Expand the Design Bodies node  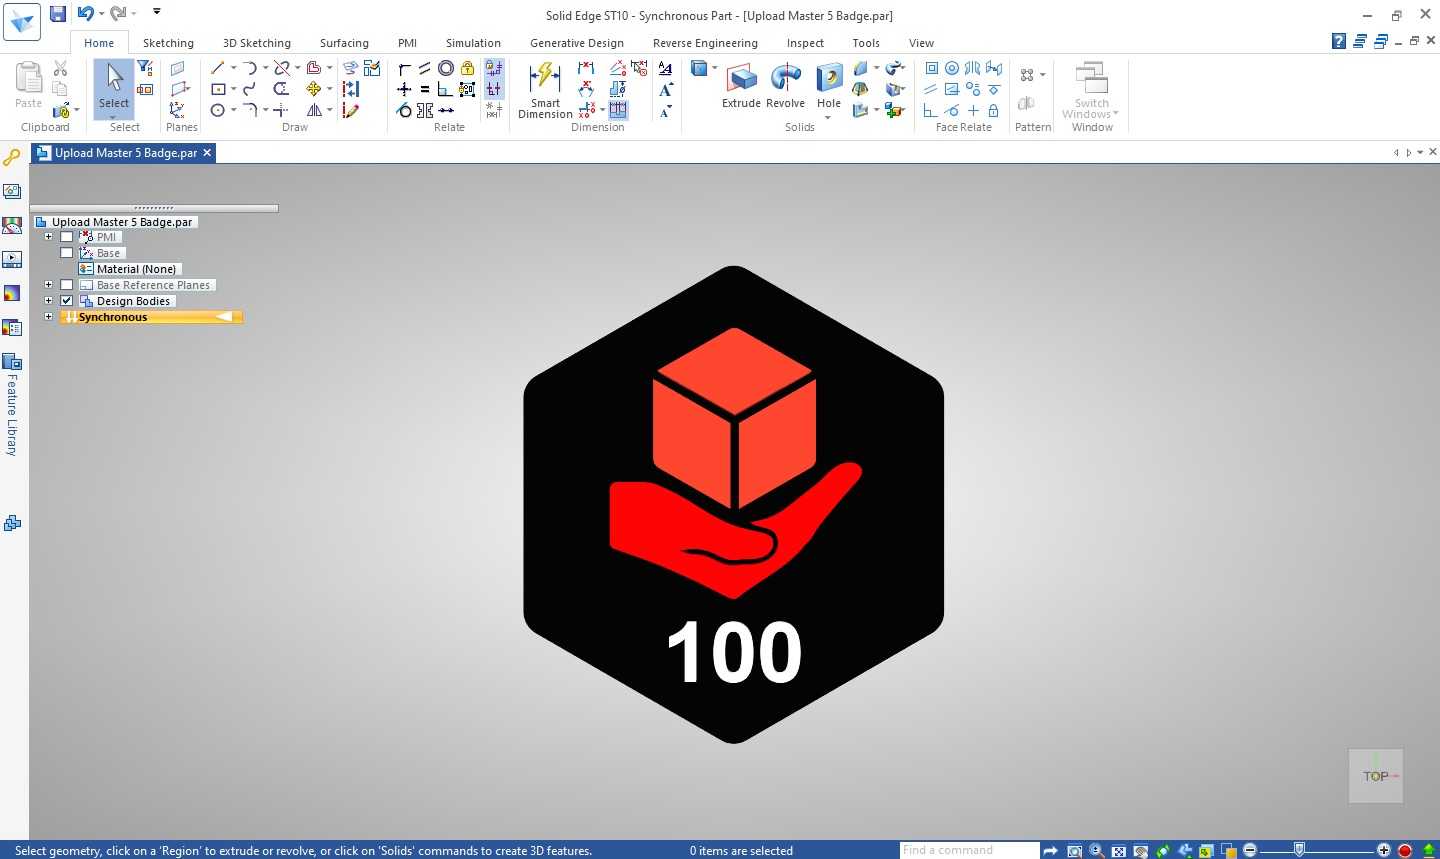[x=48, y=301]
